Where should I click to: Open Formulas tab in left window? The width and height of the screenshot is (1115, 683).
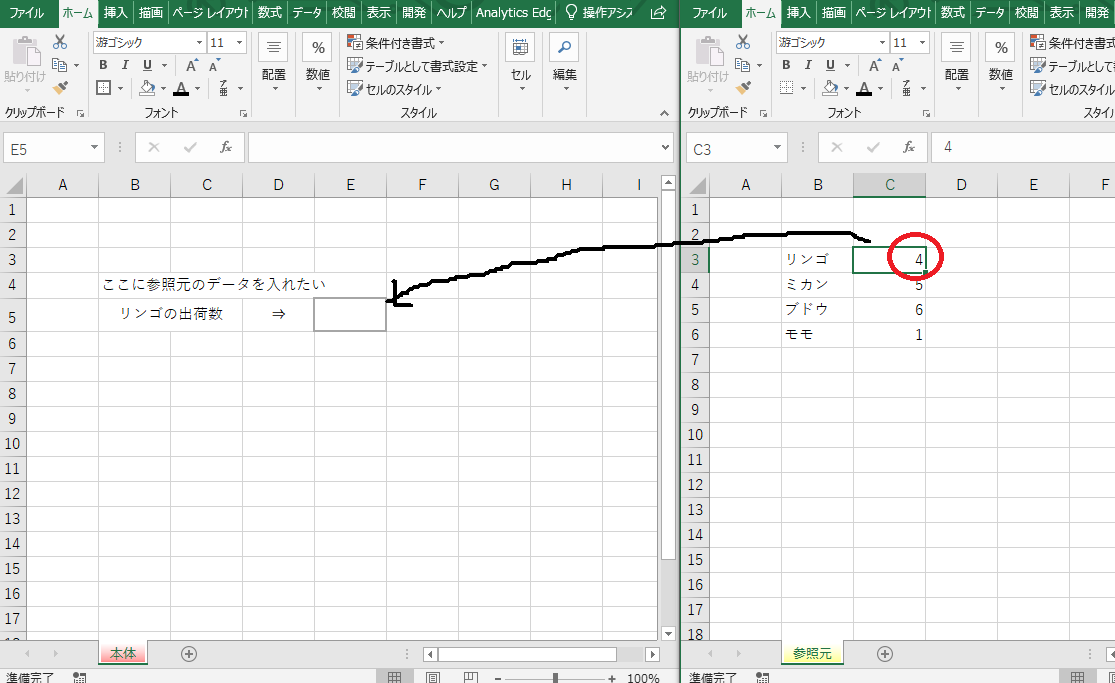point(270,13)
